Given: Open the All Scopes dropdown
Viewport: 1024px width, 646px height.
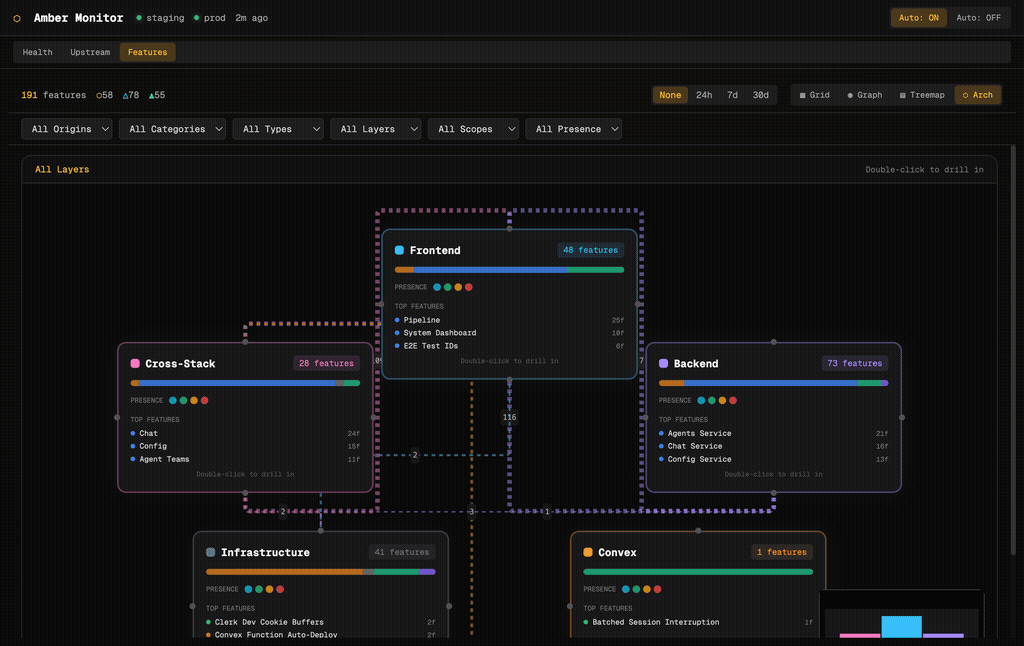Looking at the screenshot, I should [x=473, y=129].
